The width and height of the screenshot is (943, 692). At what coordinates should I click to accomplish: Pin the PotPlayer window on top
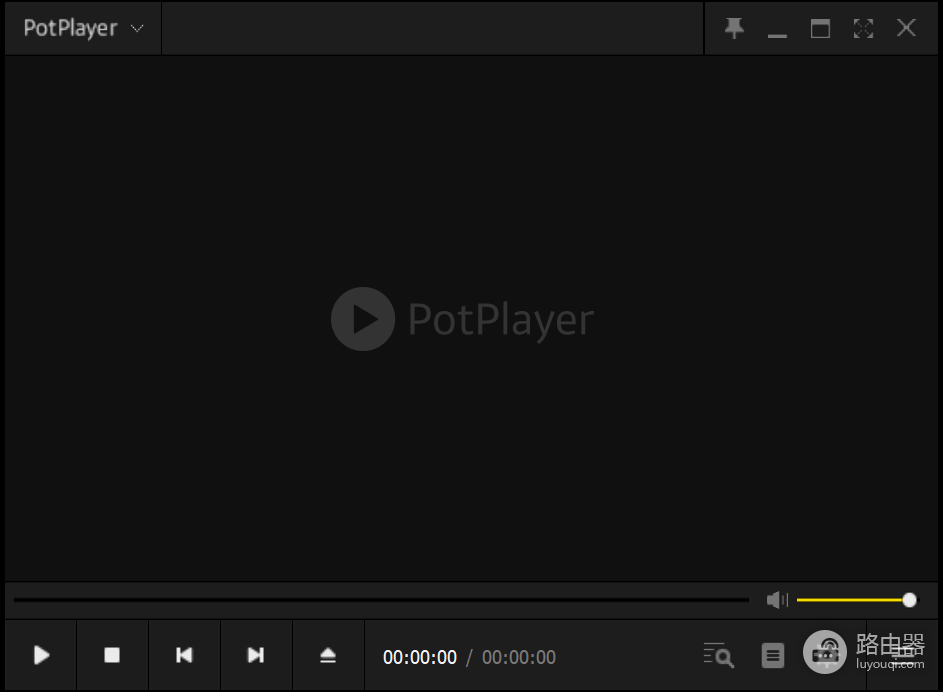pyautogui.click(x=734, y=28)
